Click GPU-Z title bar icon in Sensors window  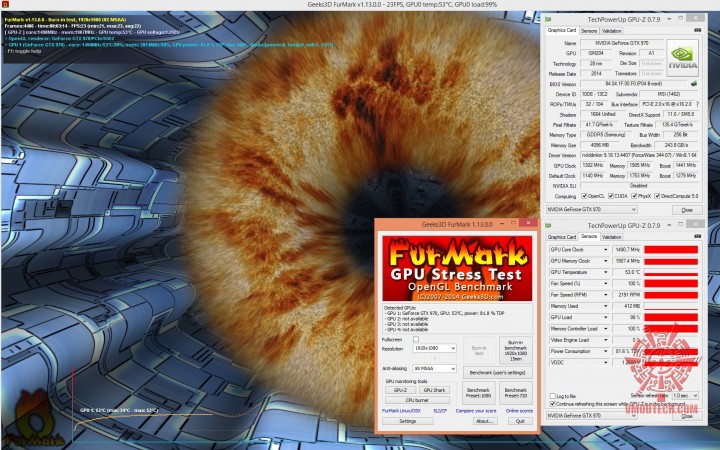point(548,225)
